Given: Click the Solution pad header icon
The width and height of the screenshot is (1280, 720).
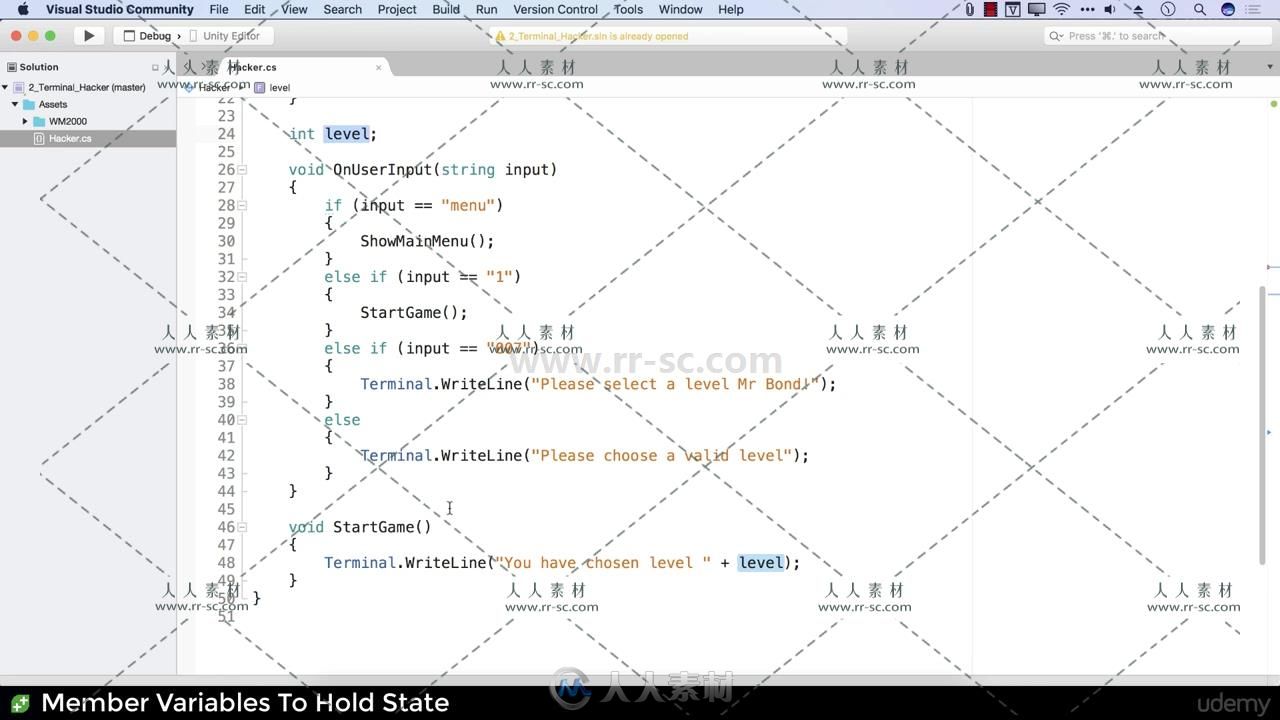Looking at the screenshot, I should pos(12,67).
